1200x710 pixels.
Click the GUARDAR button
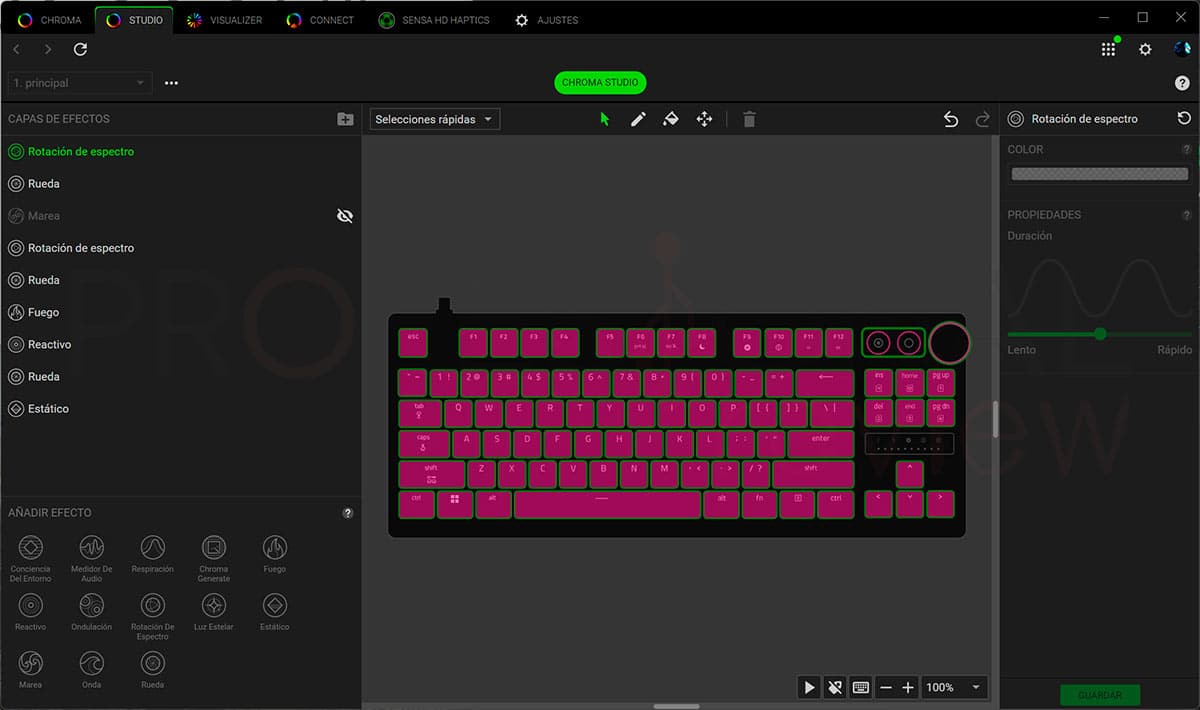1100,695
